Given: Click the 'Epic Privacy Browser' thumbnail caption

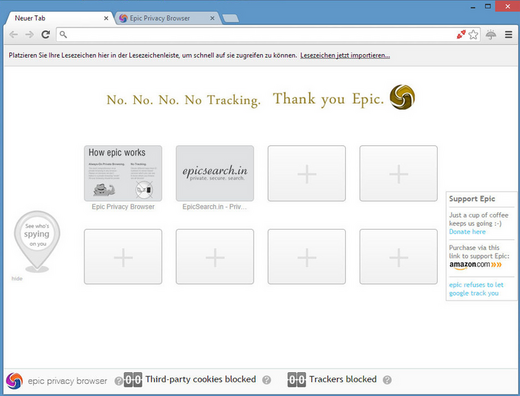Looking at the screenshot, I should click(x=123, y=207).
